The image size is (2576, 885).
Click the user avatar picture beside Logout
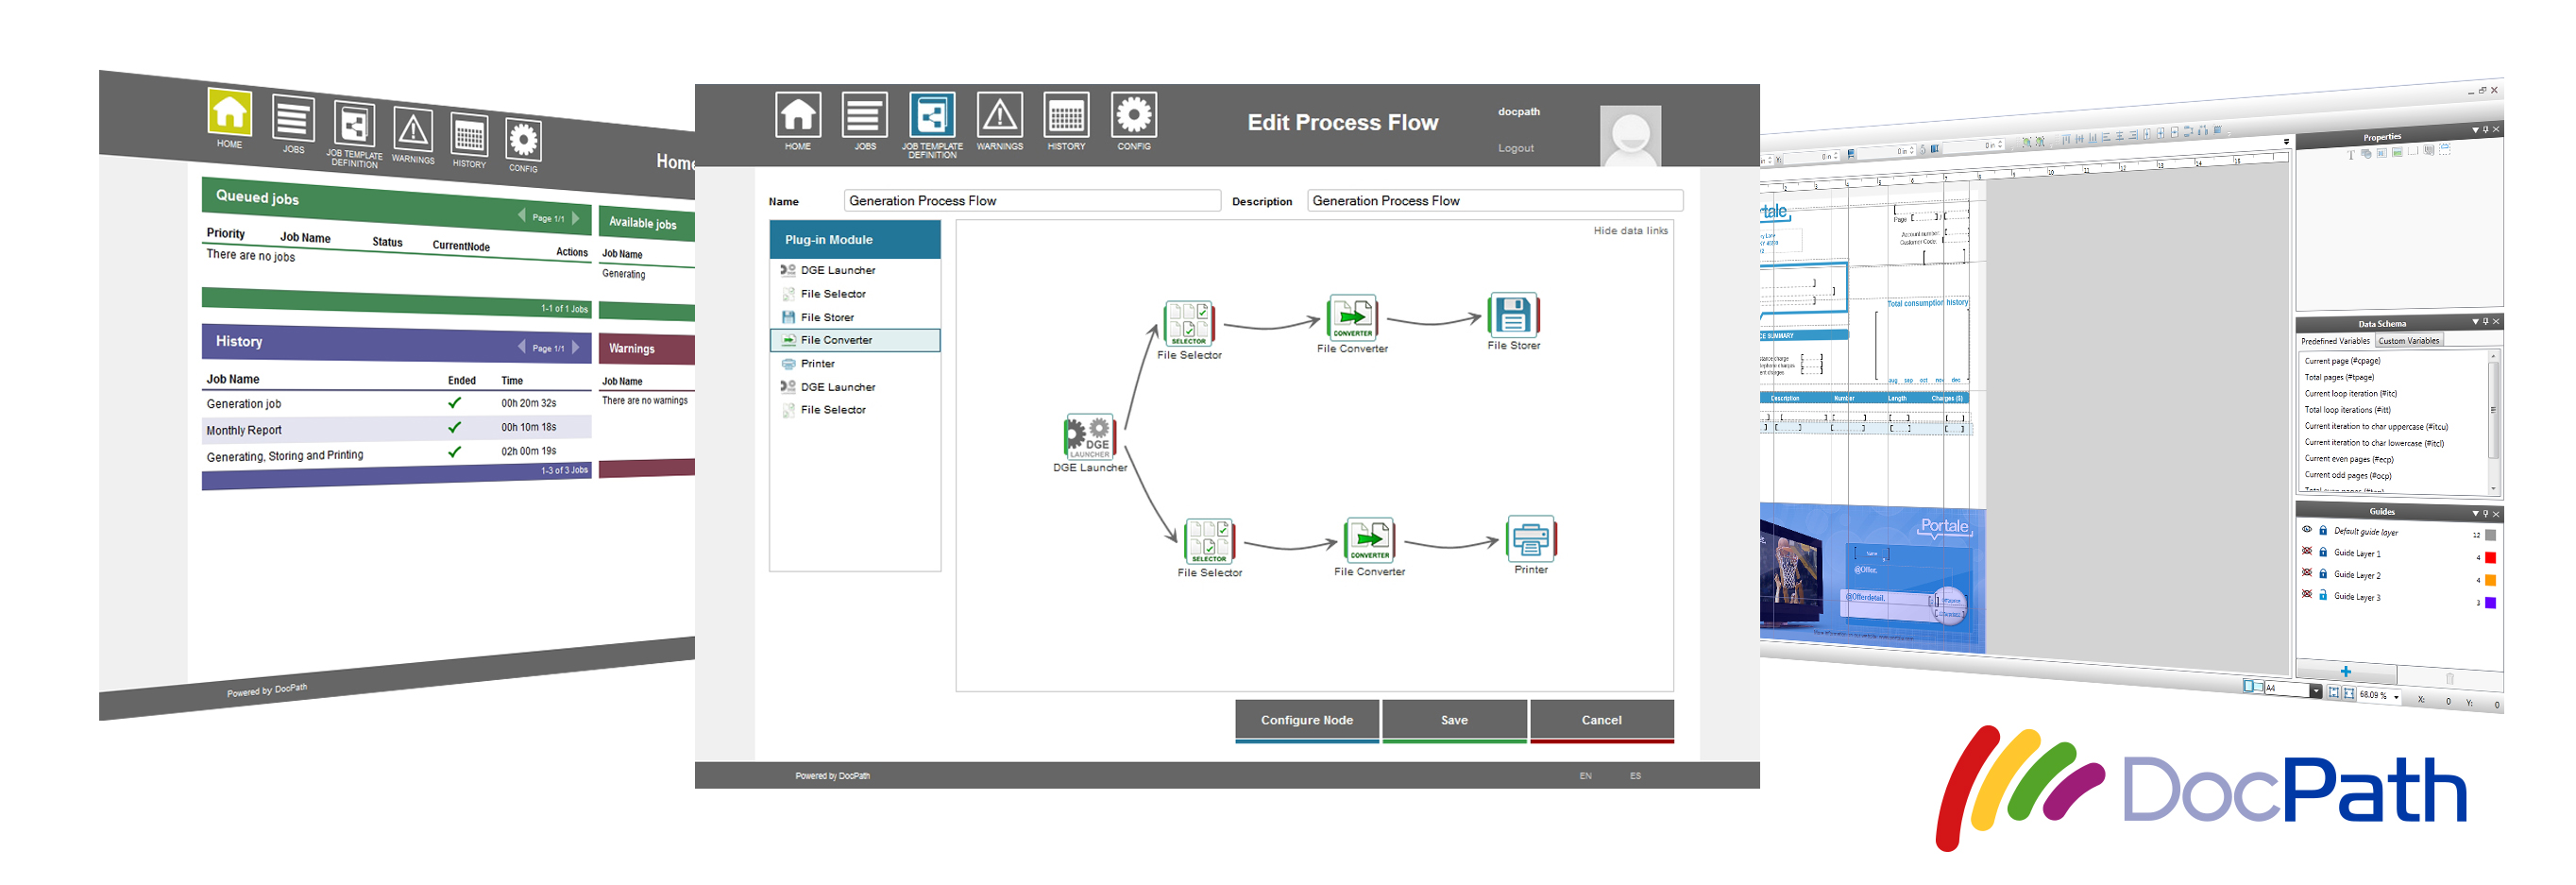[1630, 136]
